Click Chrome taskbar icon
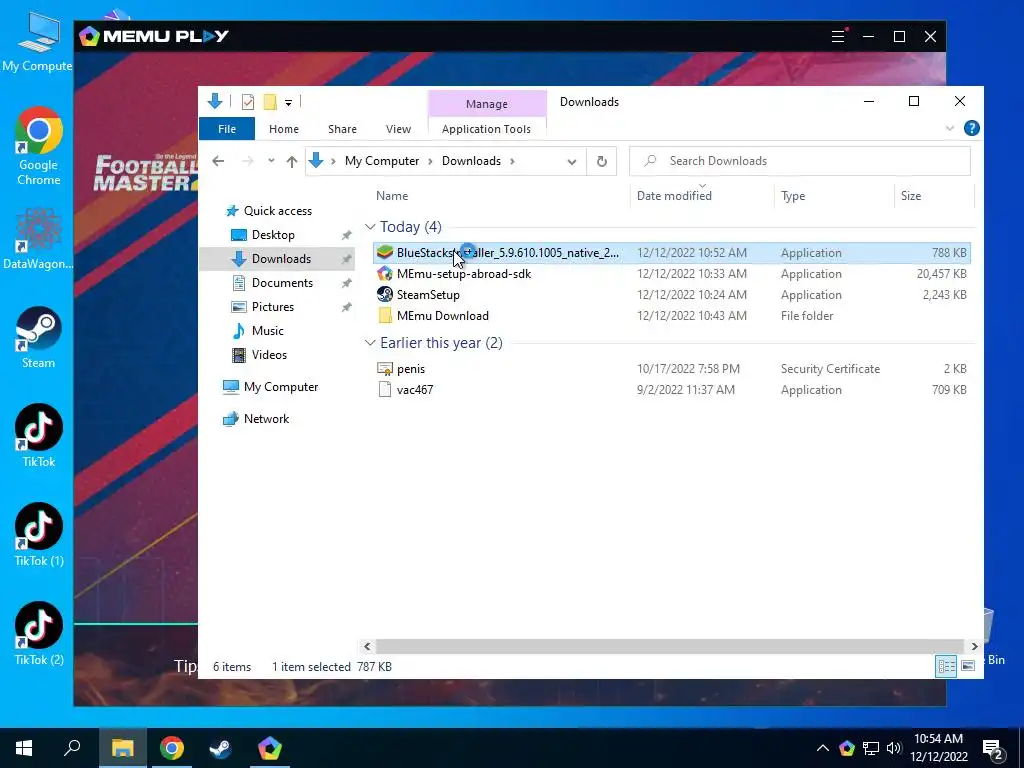 tap(172, 748)
